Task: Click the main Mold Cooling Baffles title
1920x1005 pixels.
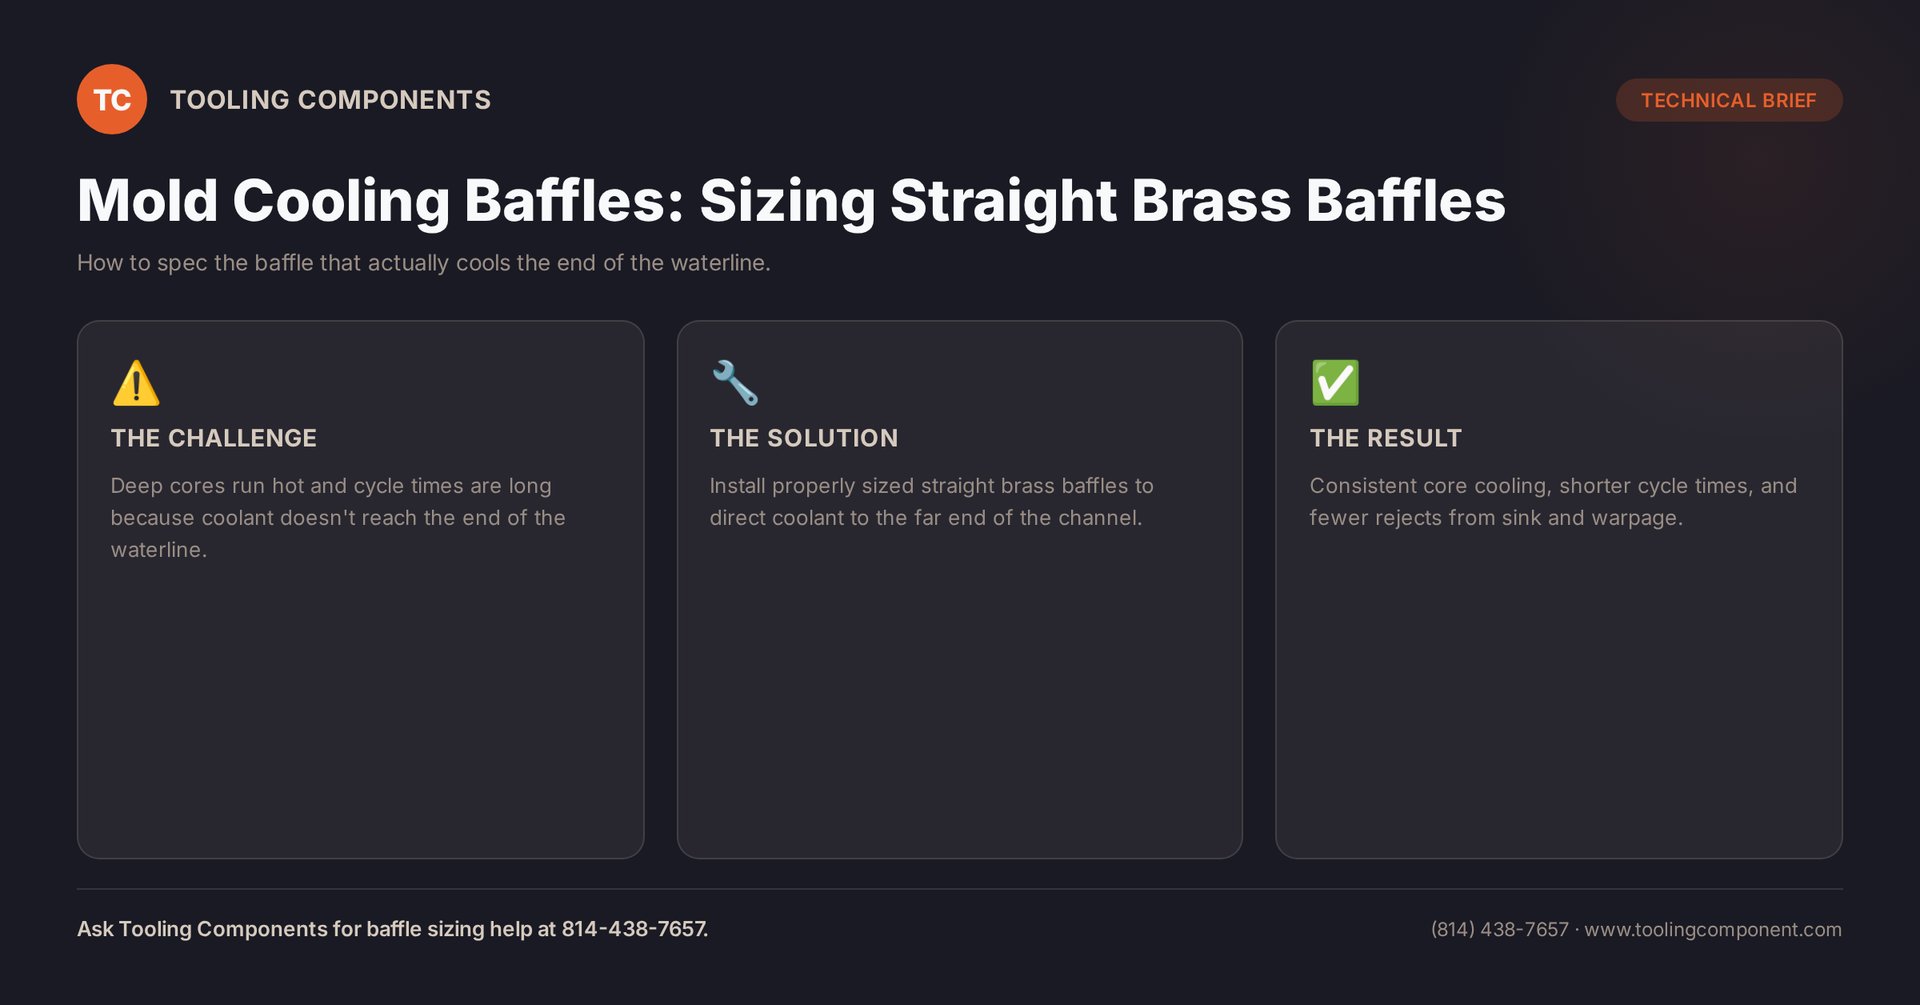Action: tap(791, 200)
